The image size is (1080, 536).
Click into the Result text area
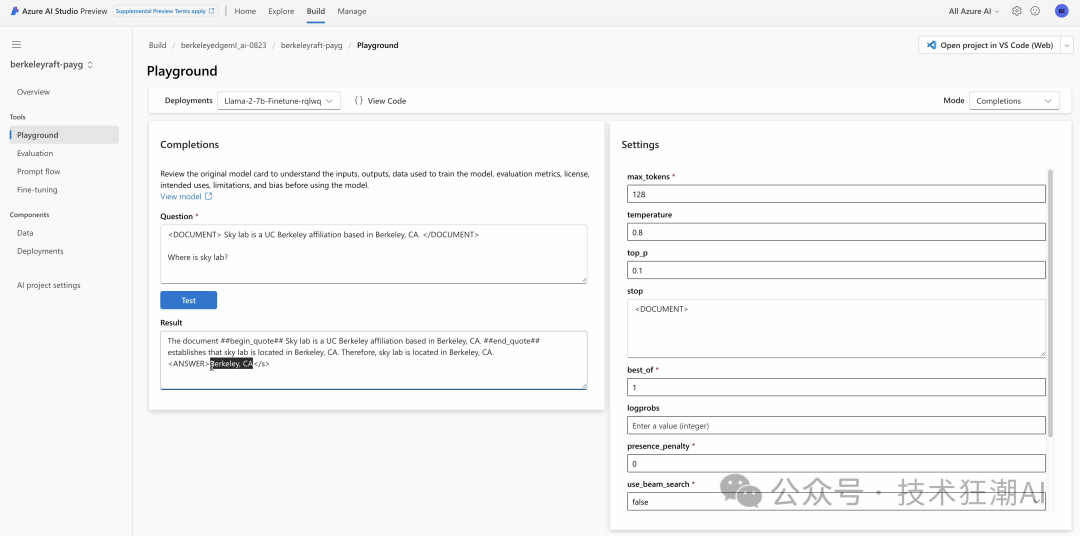374,360
